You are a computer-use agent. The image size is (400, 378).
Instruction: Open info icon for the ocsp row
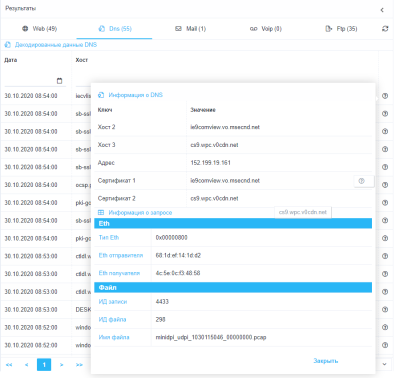385,185
